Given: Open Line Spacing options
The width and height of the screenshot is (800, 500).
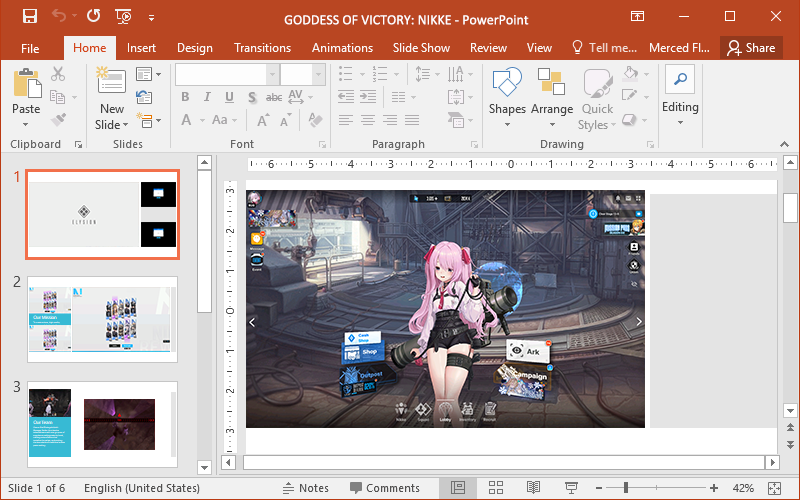Looking at the screenshot, I should pyautogui.click(x=427, y=74).
